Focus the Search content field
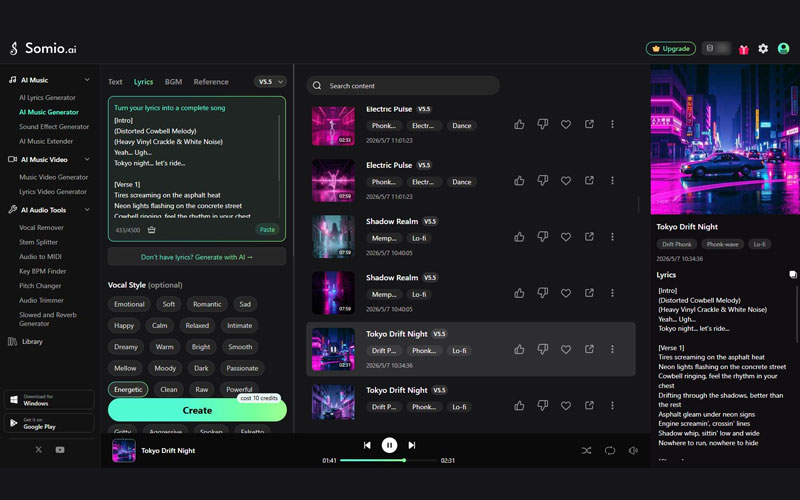This screenshot has width=800, height=500. 403,86
